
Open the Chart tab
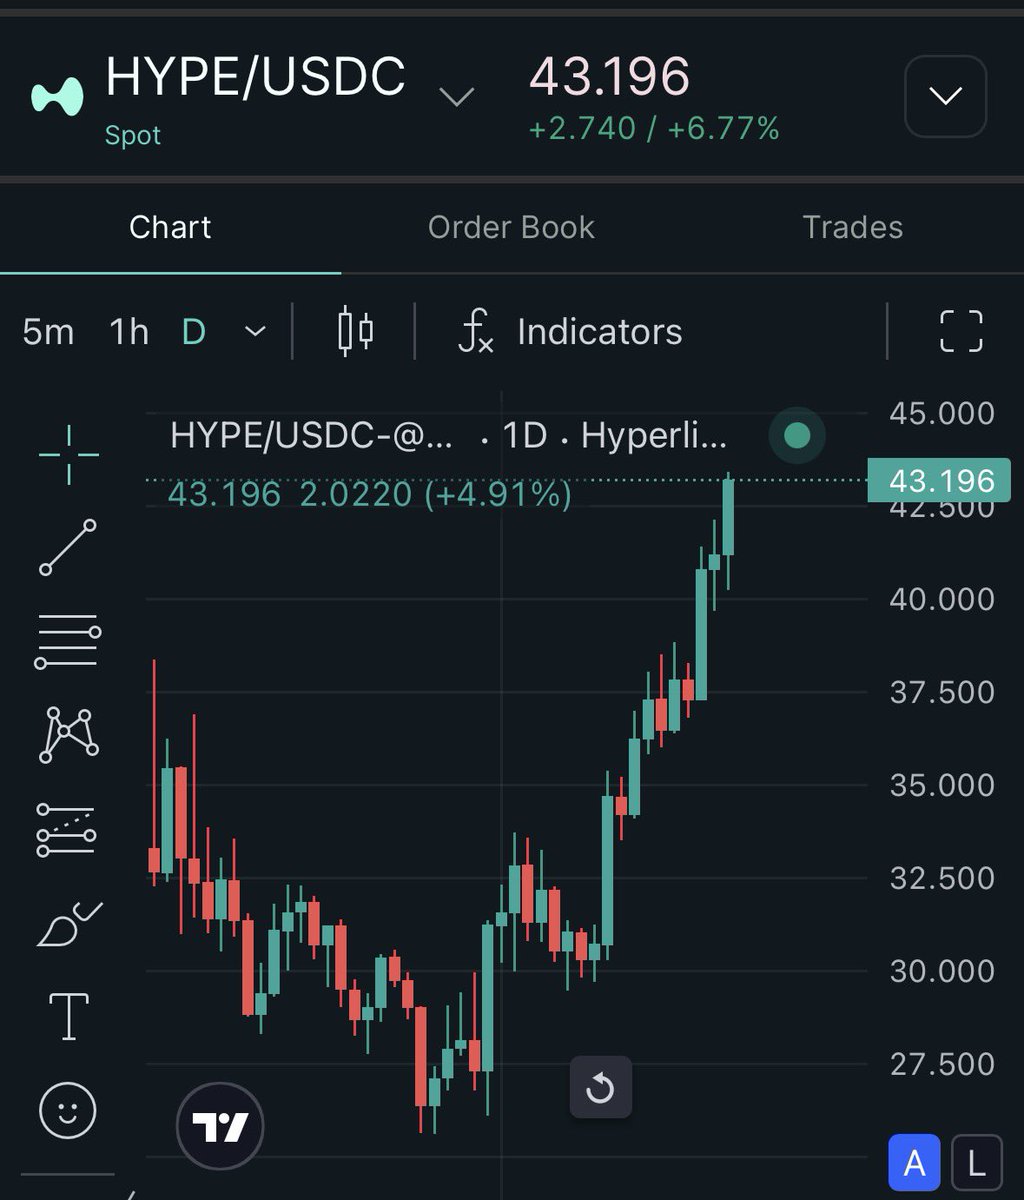[x=170, y=227]
